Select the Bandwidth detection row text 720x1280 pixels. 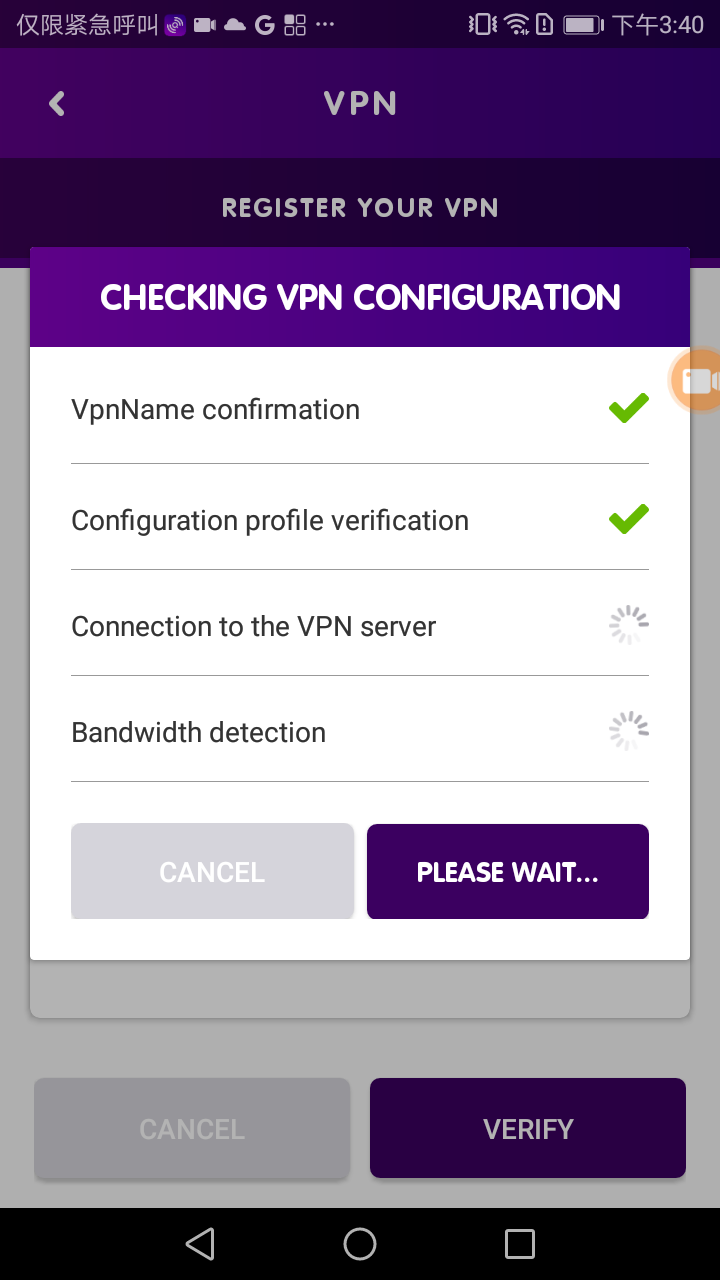(x=199, y=732)
